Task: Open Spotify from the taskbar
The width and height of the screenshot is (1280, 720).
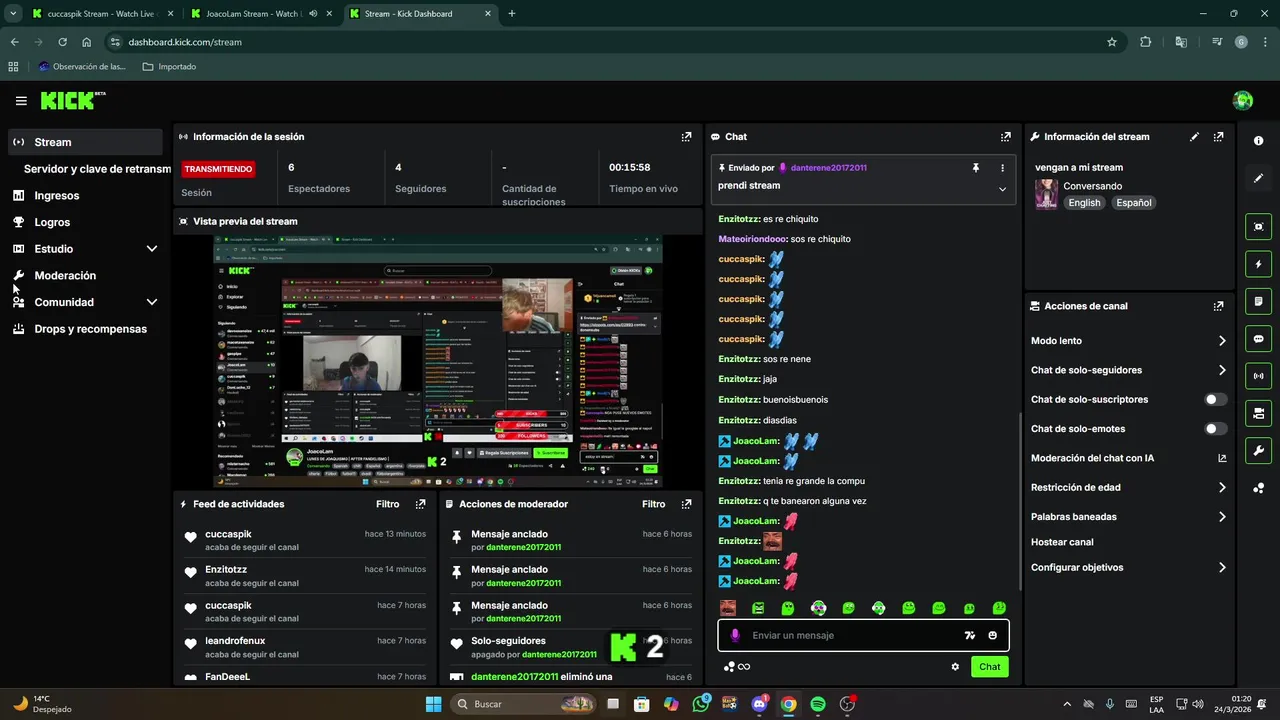Action: 818,704
